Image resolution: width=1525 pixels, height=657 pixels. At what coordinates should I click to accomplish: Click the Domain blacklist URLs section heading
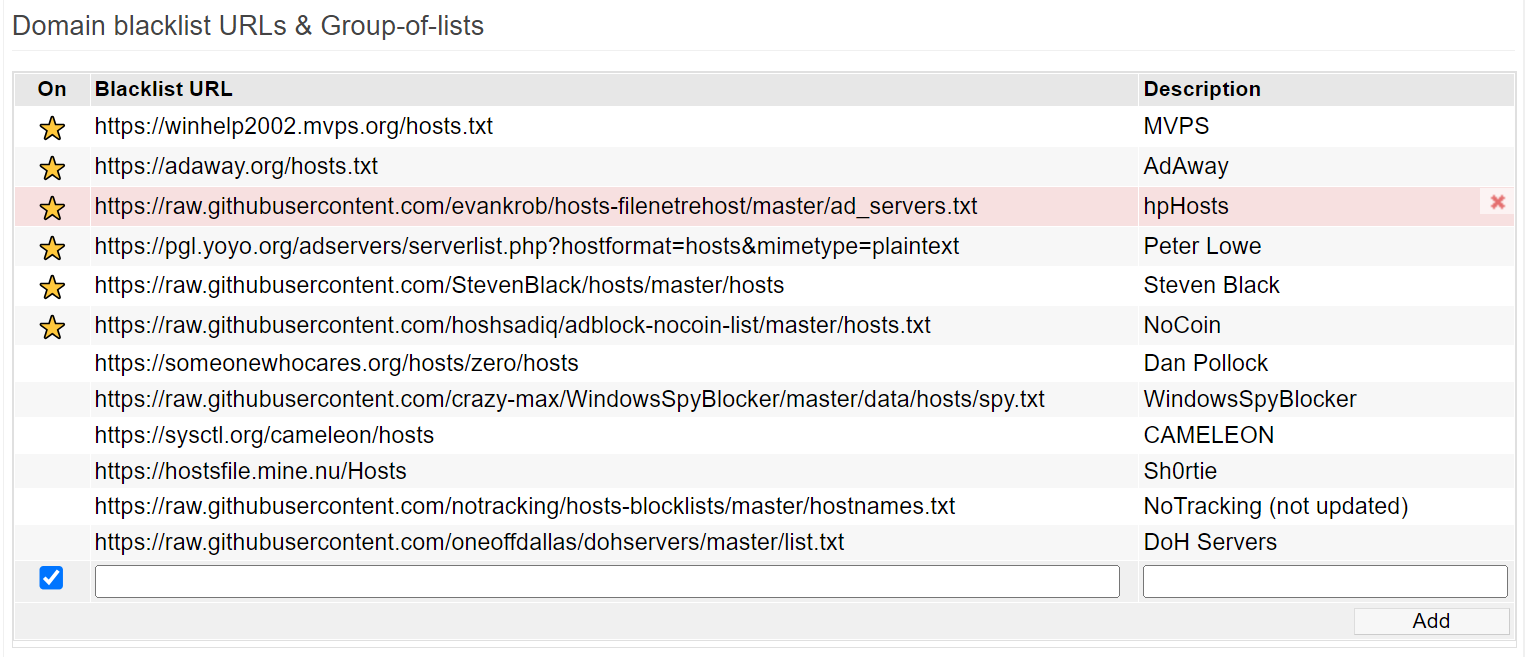[x=248, y=26]
